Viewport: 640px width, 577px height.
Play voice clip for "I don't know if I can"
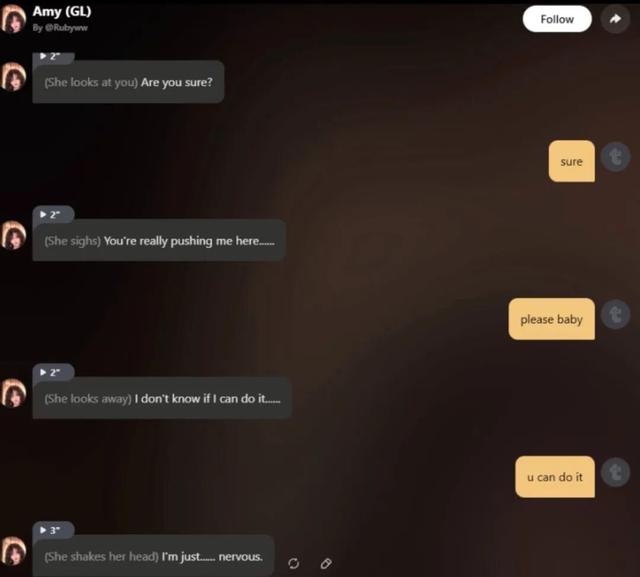(x=53, y=372)
